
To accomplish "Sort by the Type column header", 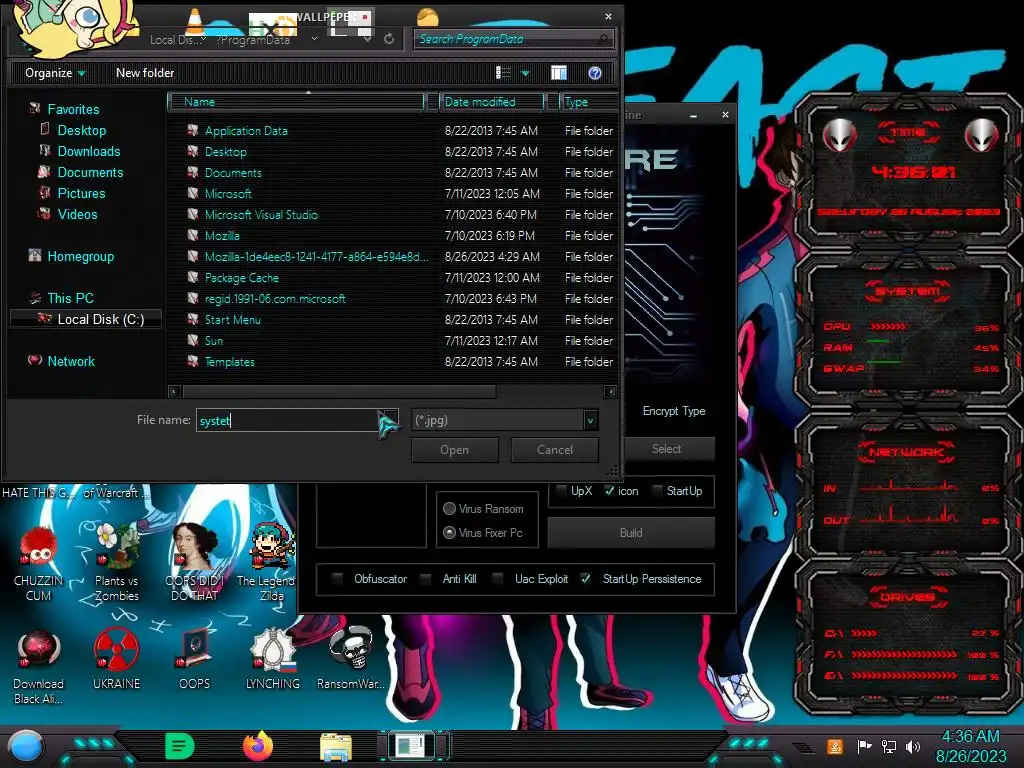I will click(588, 102).
